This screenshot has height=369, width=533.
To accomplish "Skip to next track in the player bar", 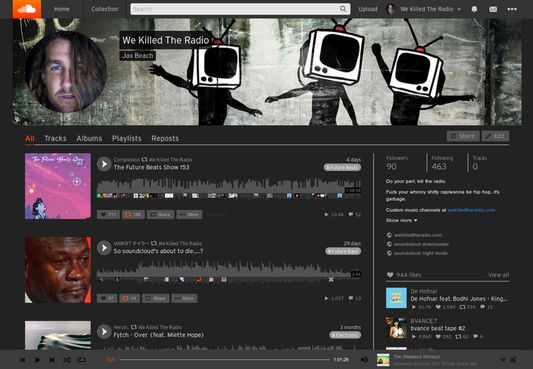I will click(x=52, y=359).
